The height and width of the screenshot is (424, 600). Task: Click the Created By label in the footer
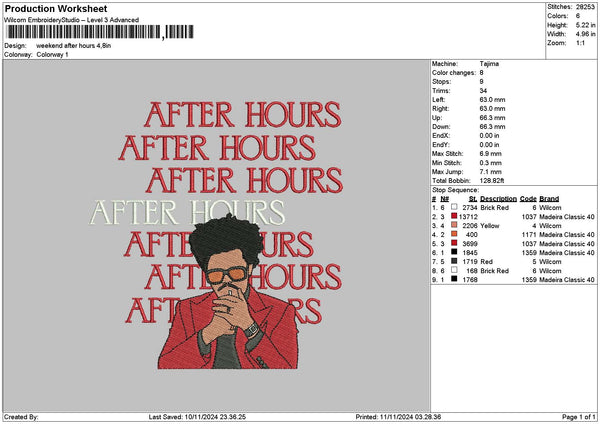click(21, 417)
